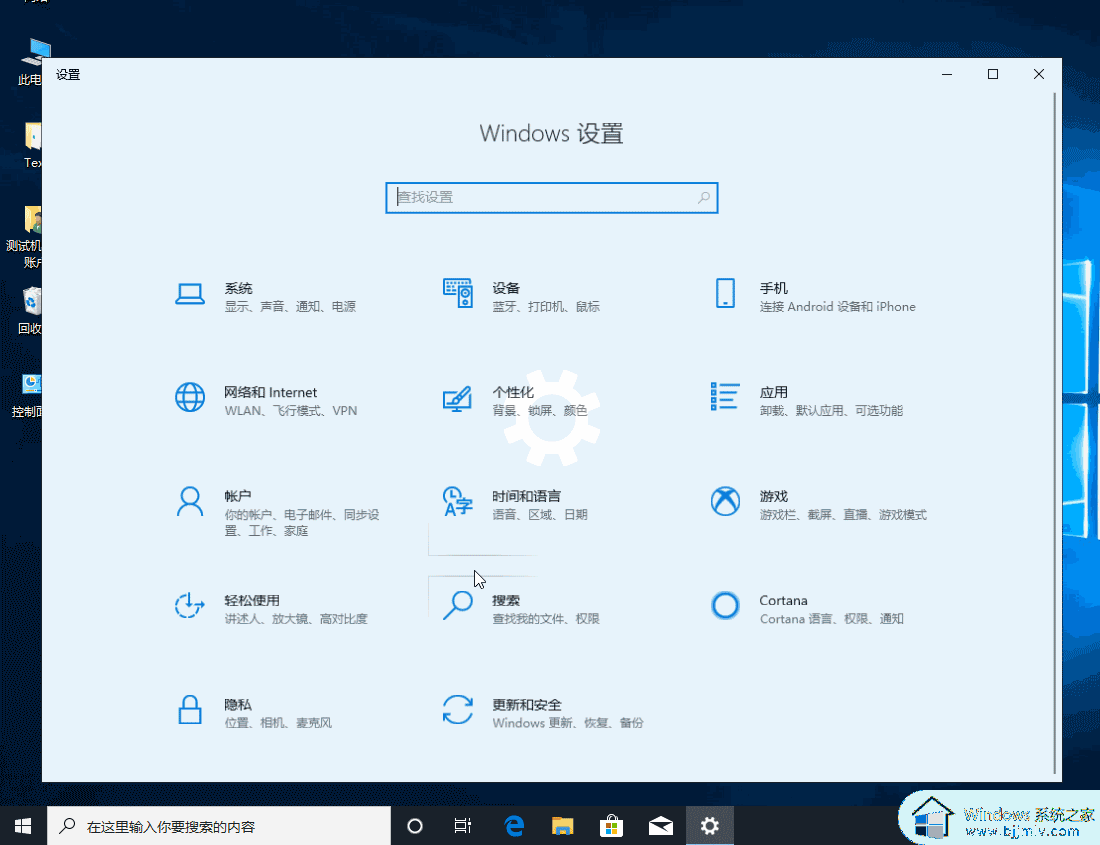Select the Settings gear on the taskbar

click(x=710, y=826)
